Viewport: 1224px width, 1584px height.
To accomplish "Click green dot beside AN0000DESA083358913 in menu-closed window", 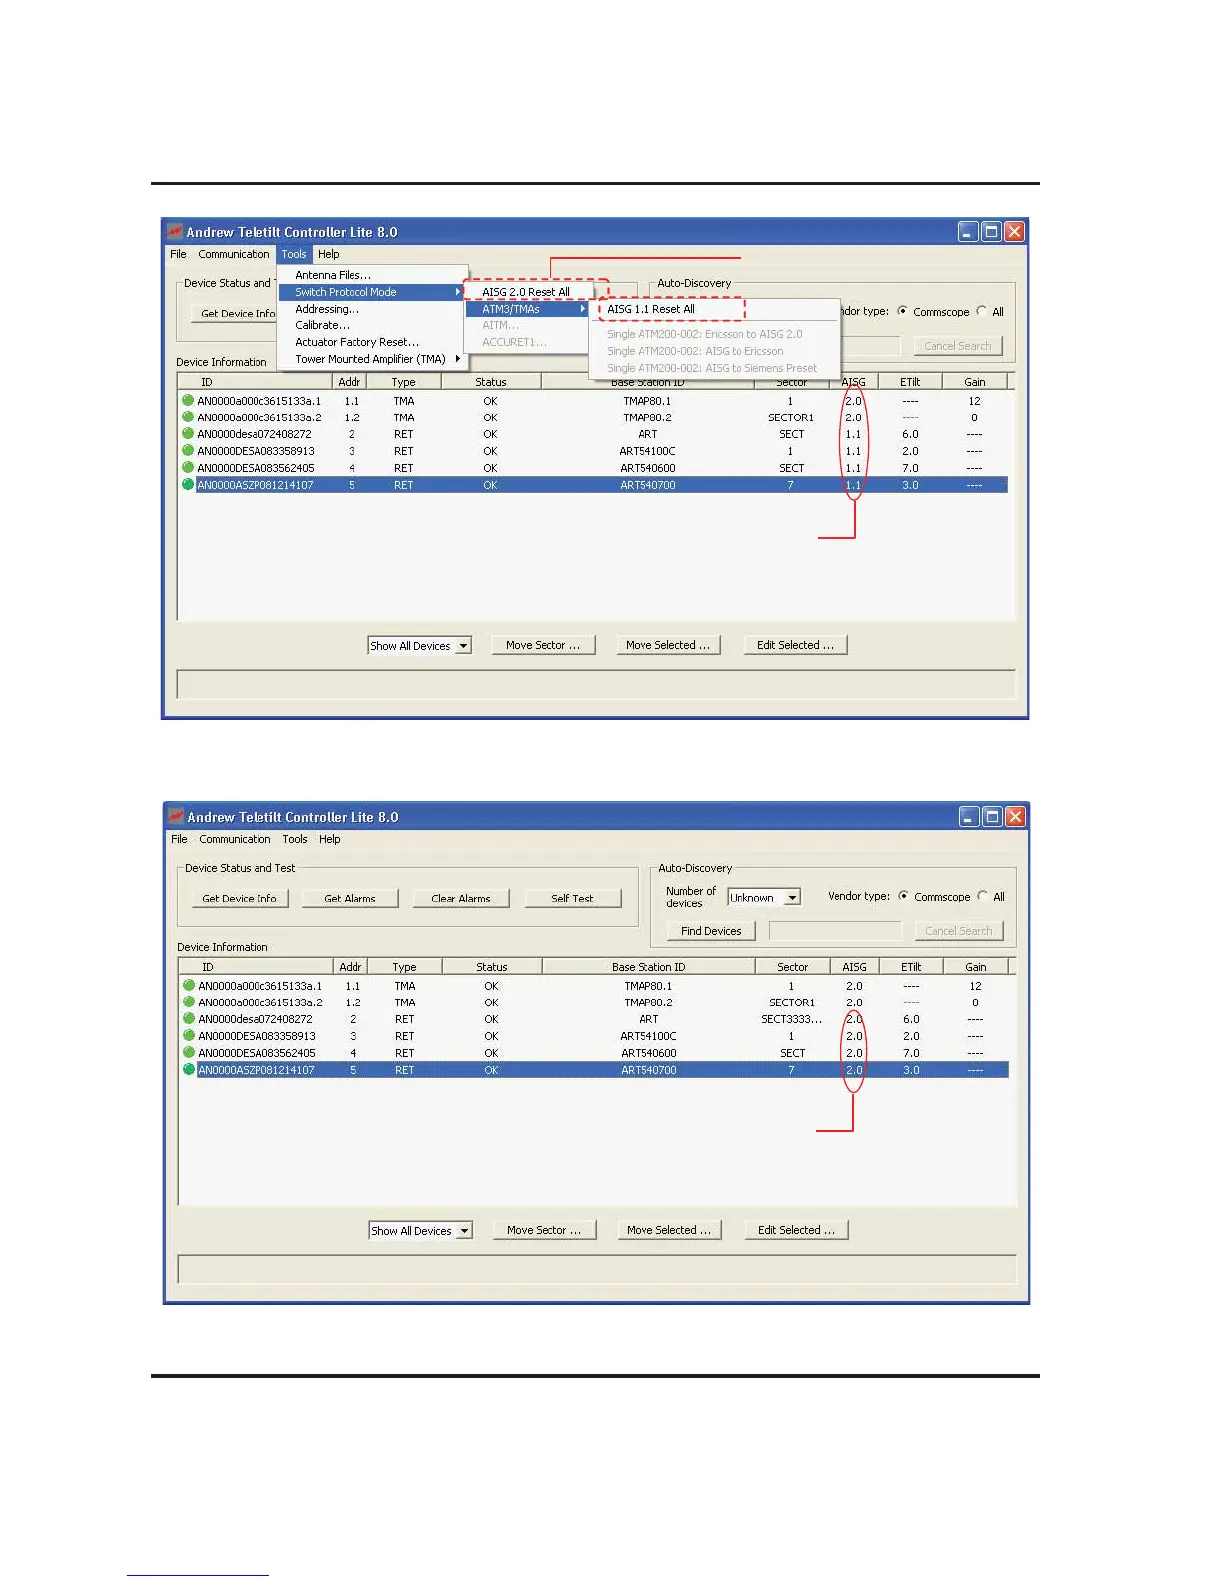I will [x=189, y=1036].
